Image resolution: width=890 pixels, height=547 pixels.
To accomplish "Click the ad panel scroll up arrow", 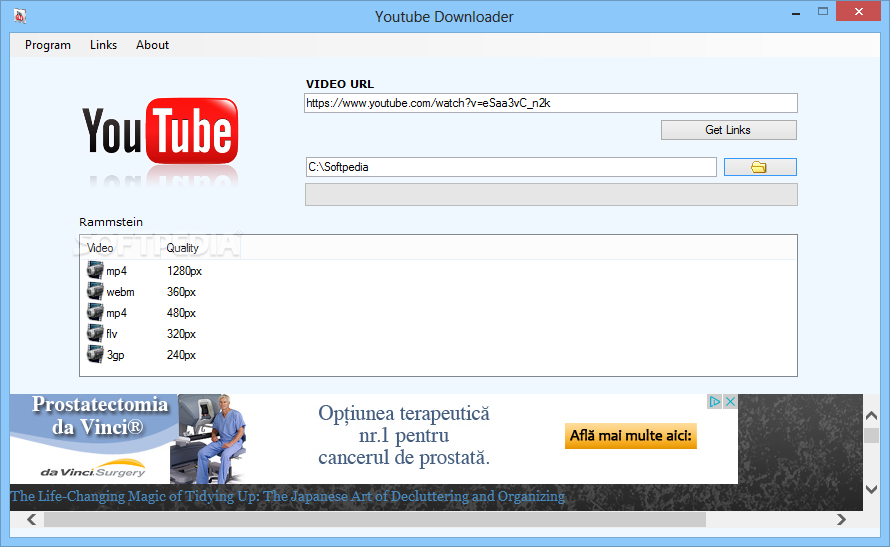I will coord(871,416).
